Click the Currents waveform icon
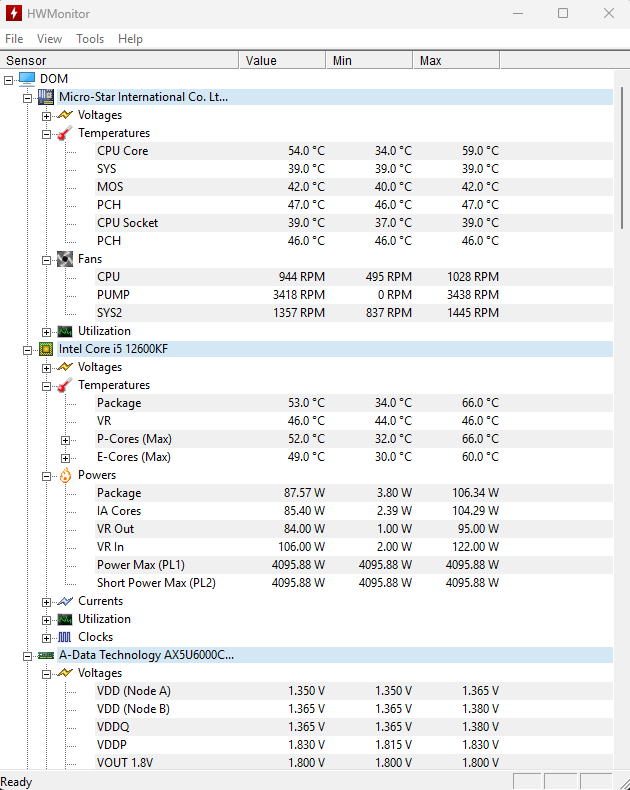Image resolution: width=630 pixels, height=790 pixels. click(65, 601)
